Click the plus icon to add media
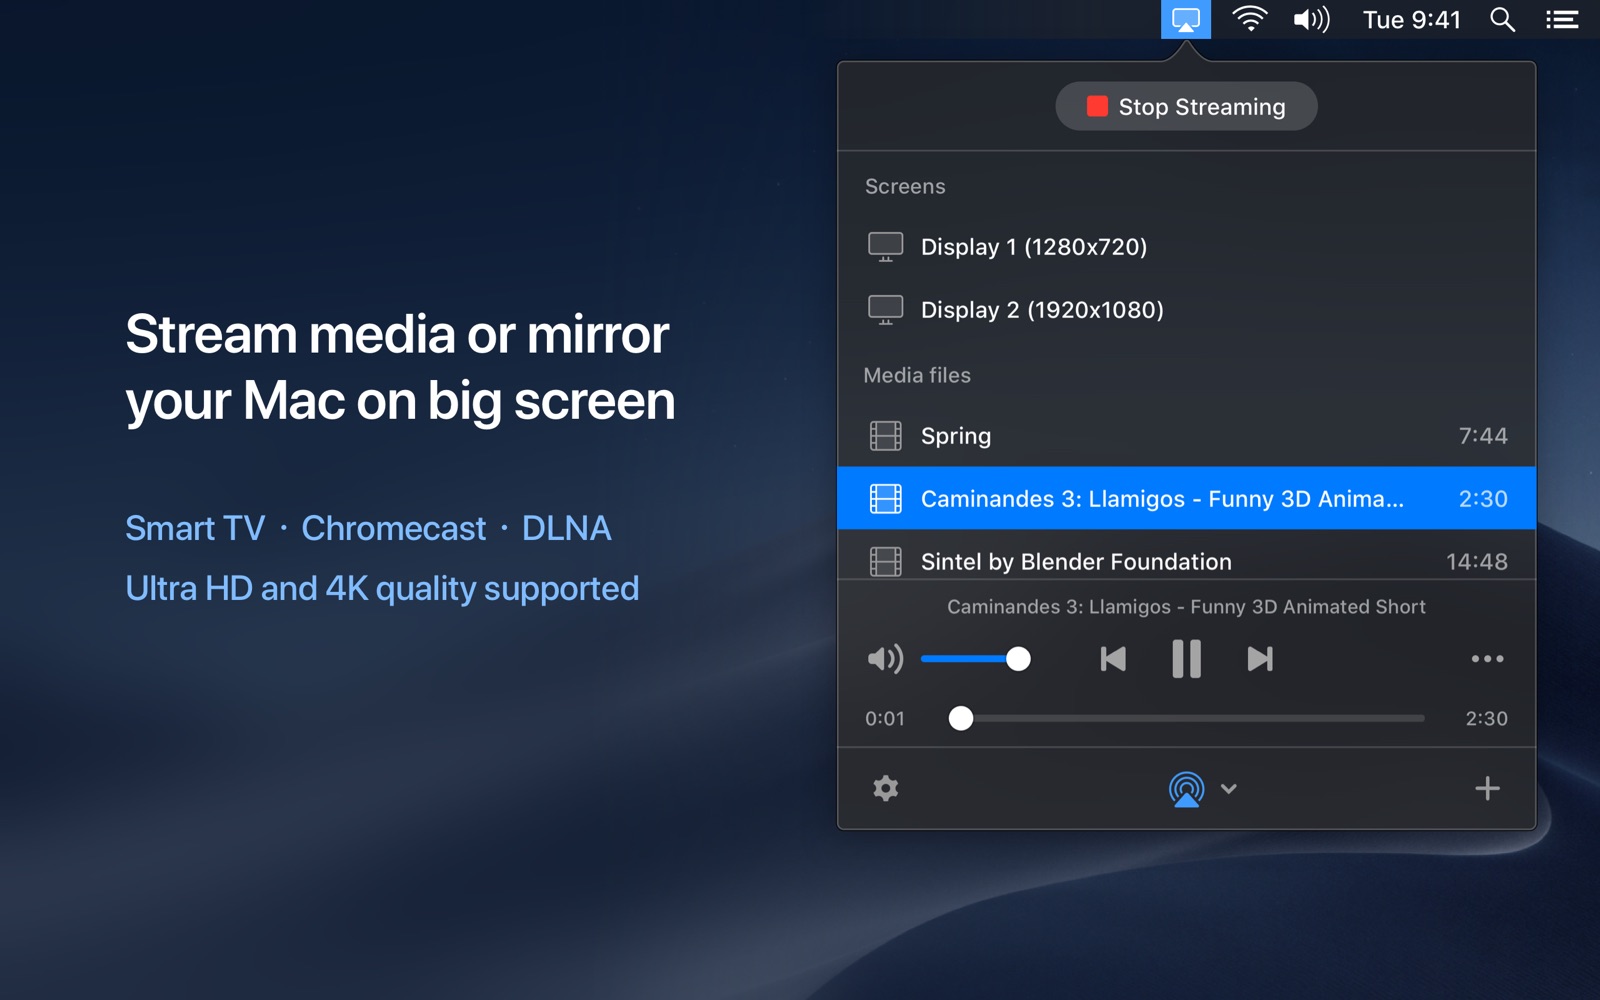 pos(1487,788)
